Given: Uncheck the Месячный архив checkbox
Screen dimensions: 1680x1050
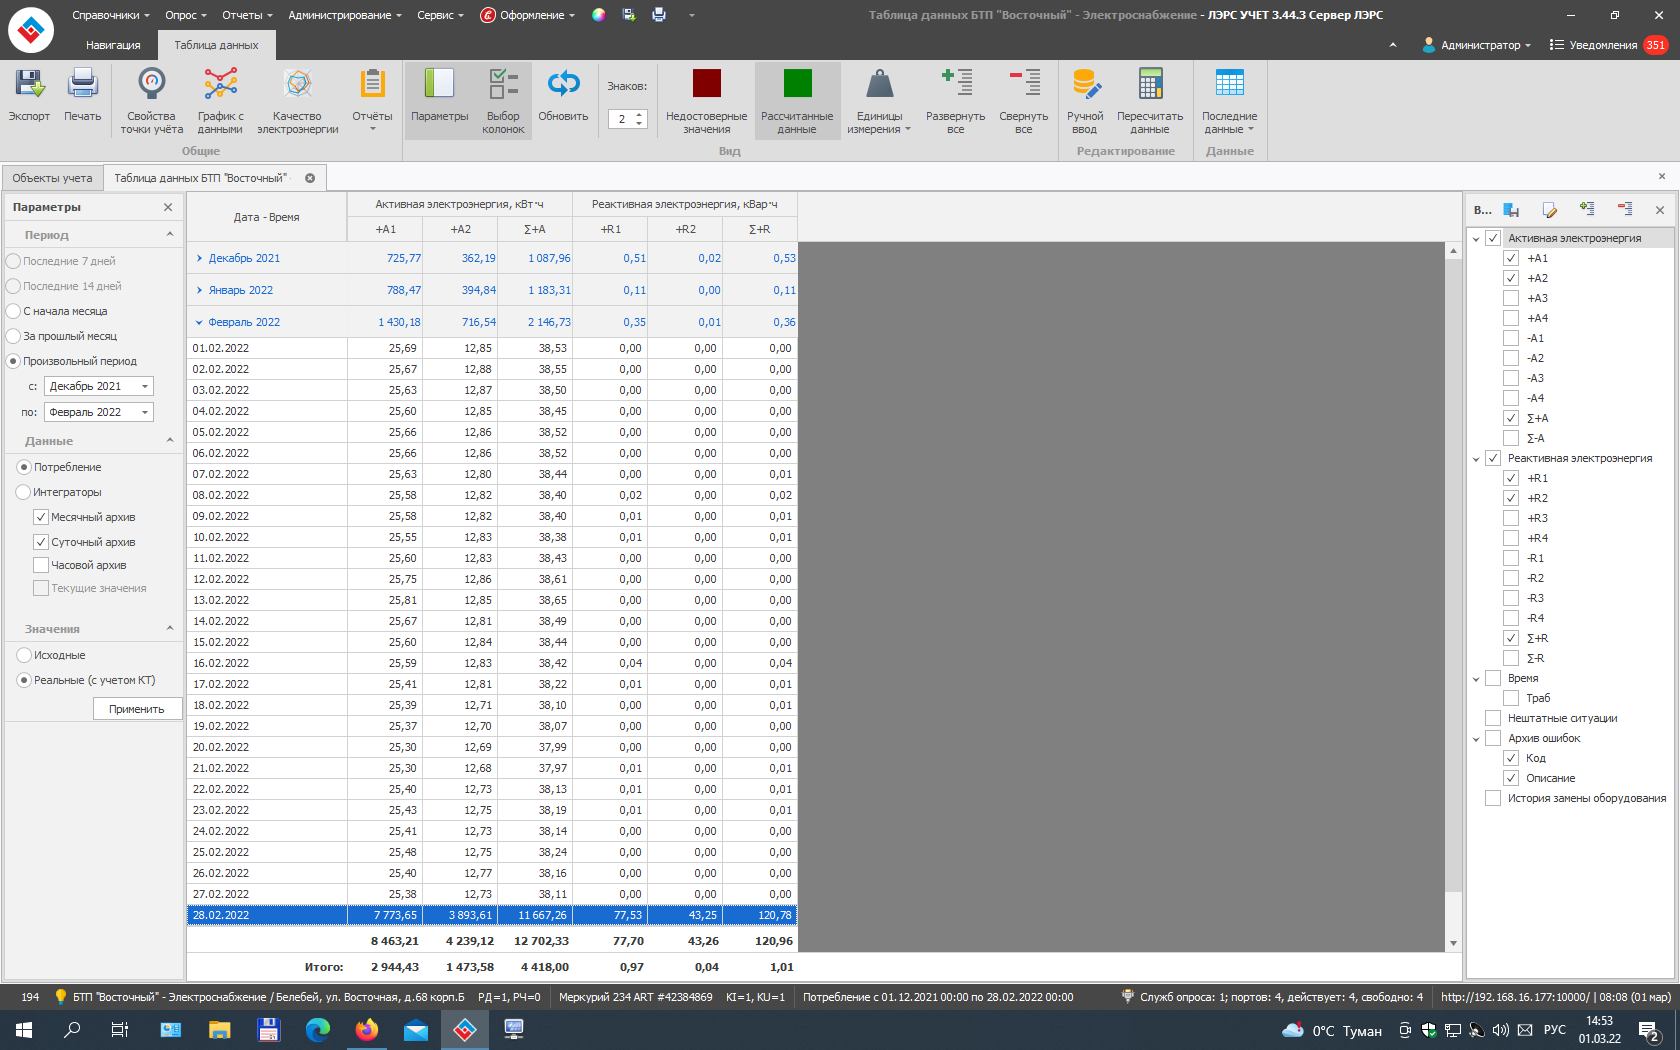Looking at the screenshot, I should [x=41, y=517].
